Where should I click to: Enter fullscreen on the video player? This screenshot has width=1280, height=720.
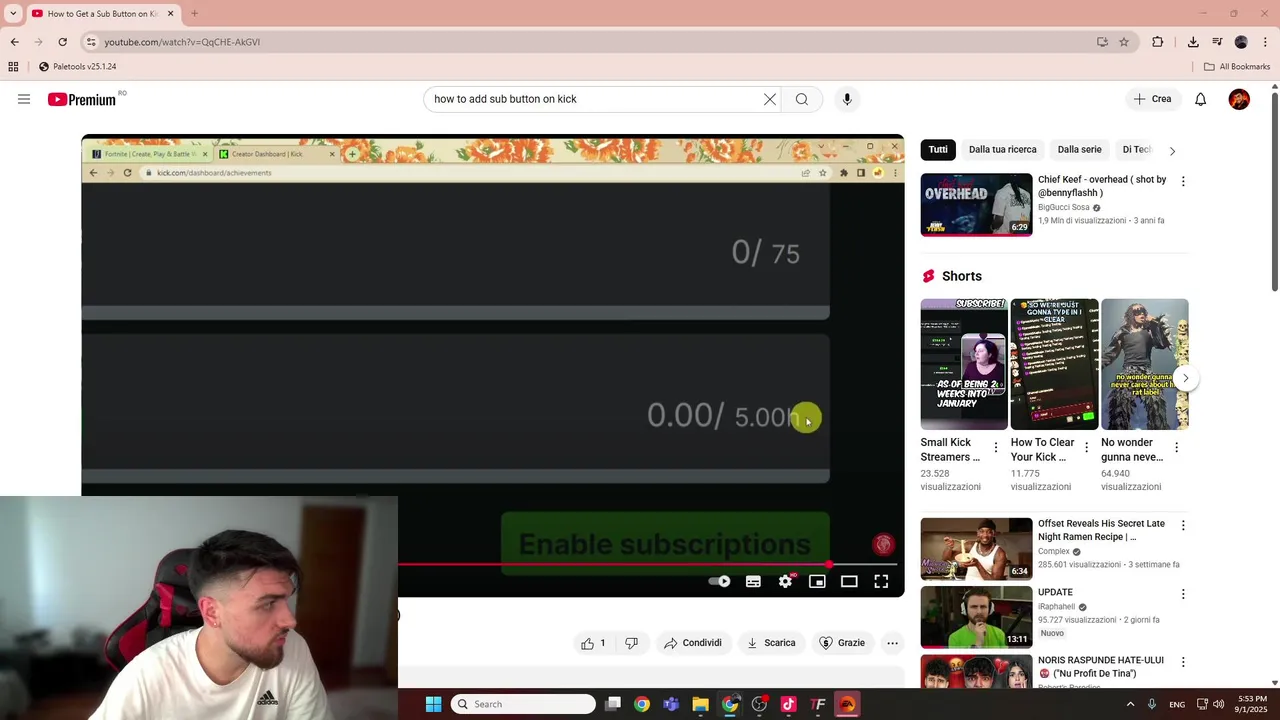click(x=881, y=581)
